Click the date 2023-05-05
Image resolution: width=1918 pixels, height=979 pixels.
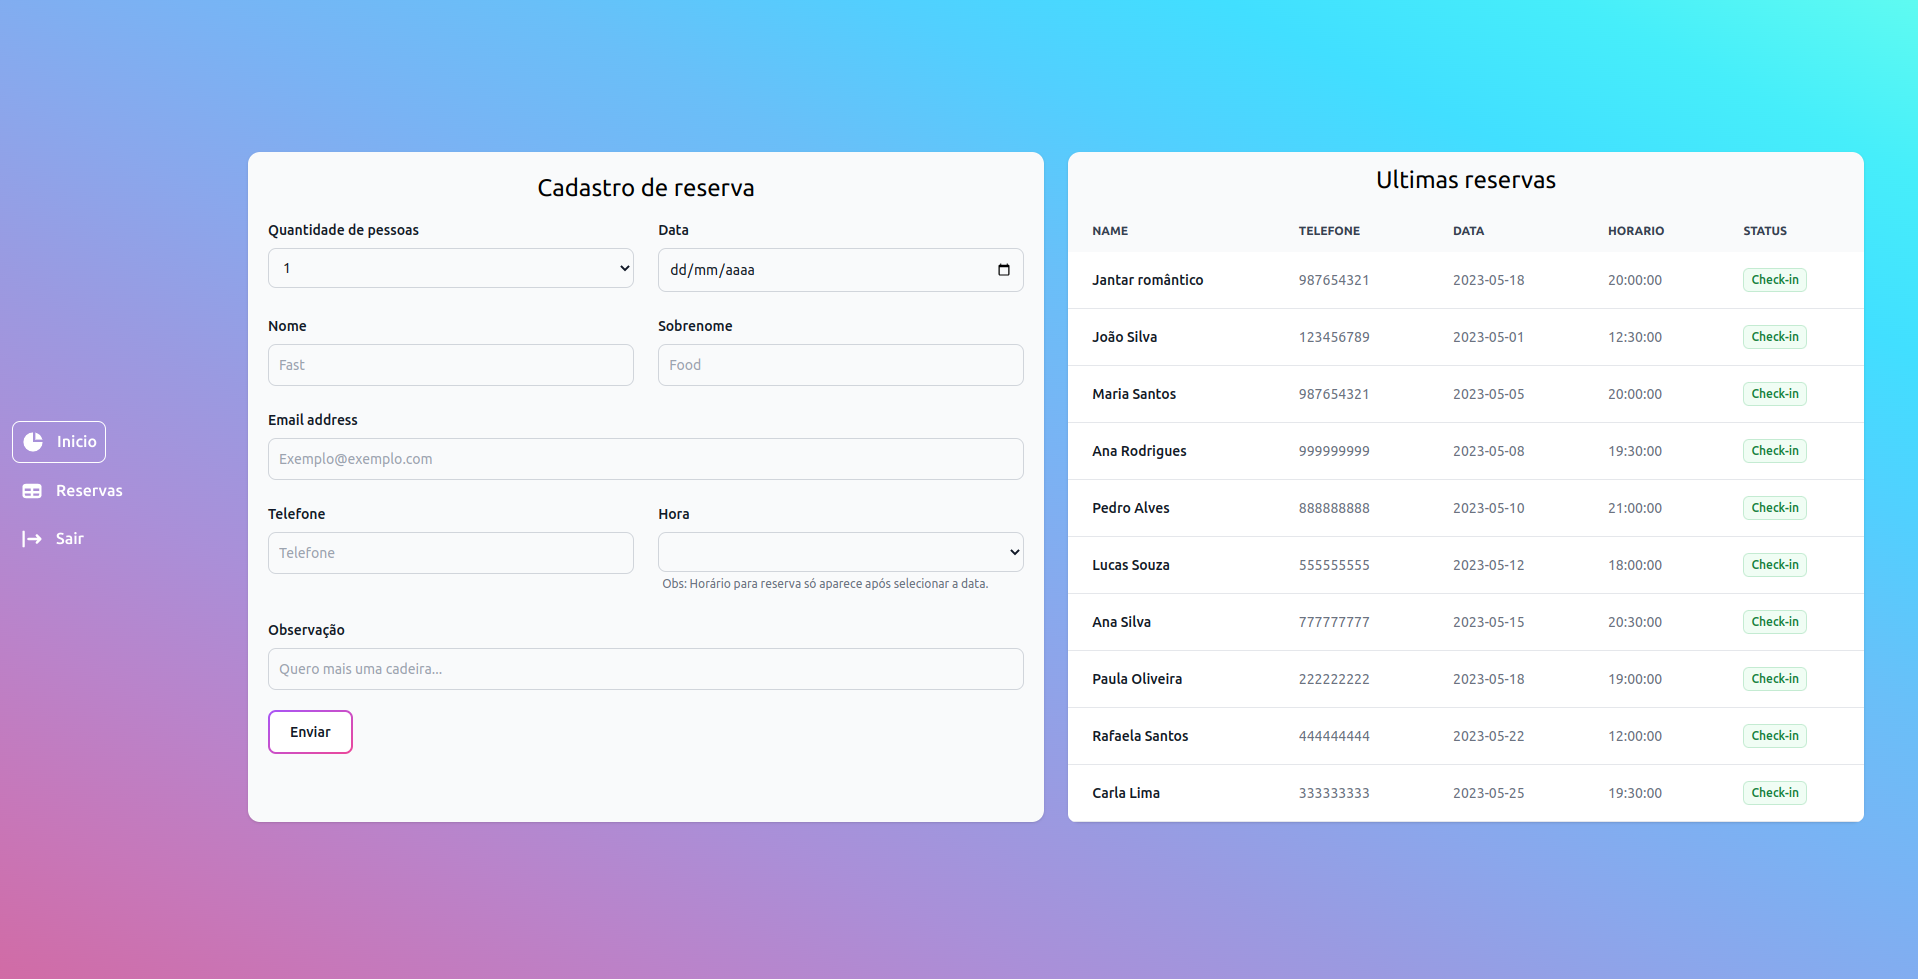pos(1488,394)
